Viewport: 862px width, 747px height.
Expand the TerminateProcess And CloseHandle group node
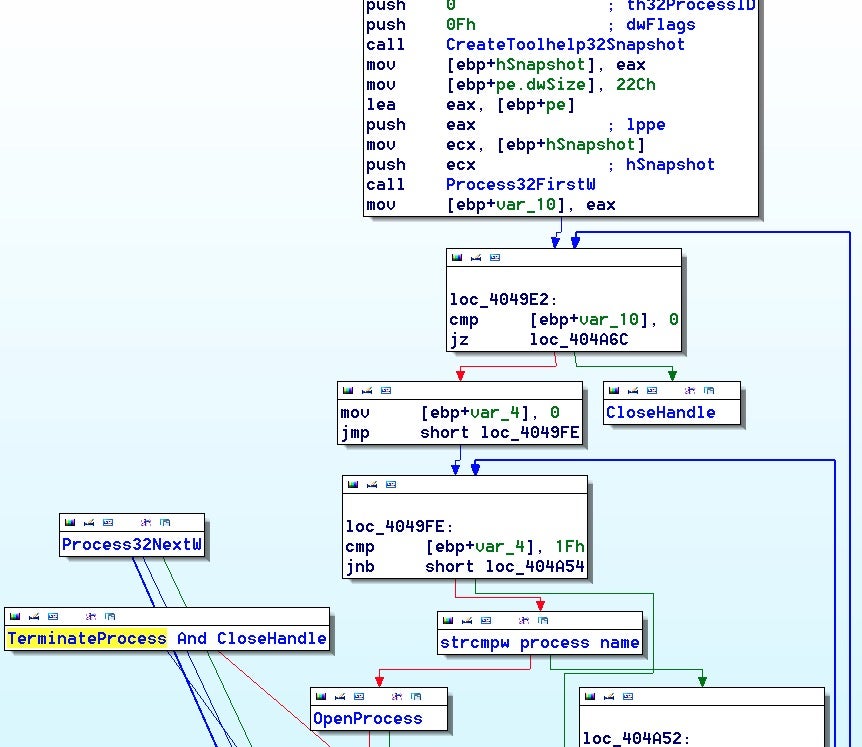click(x=166, y=638)
